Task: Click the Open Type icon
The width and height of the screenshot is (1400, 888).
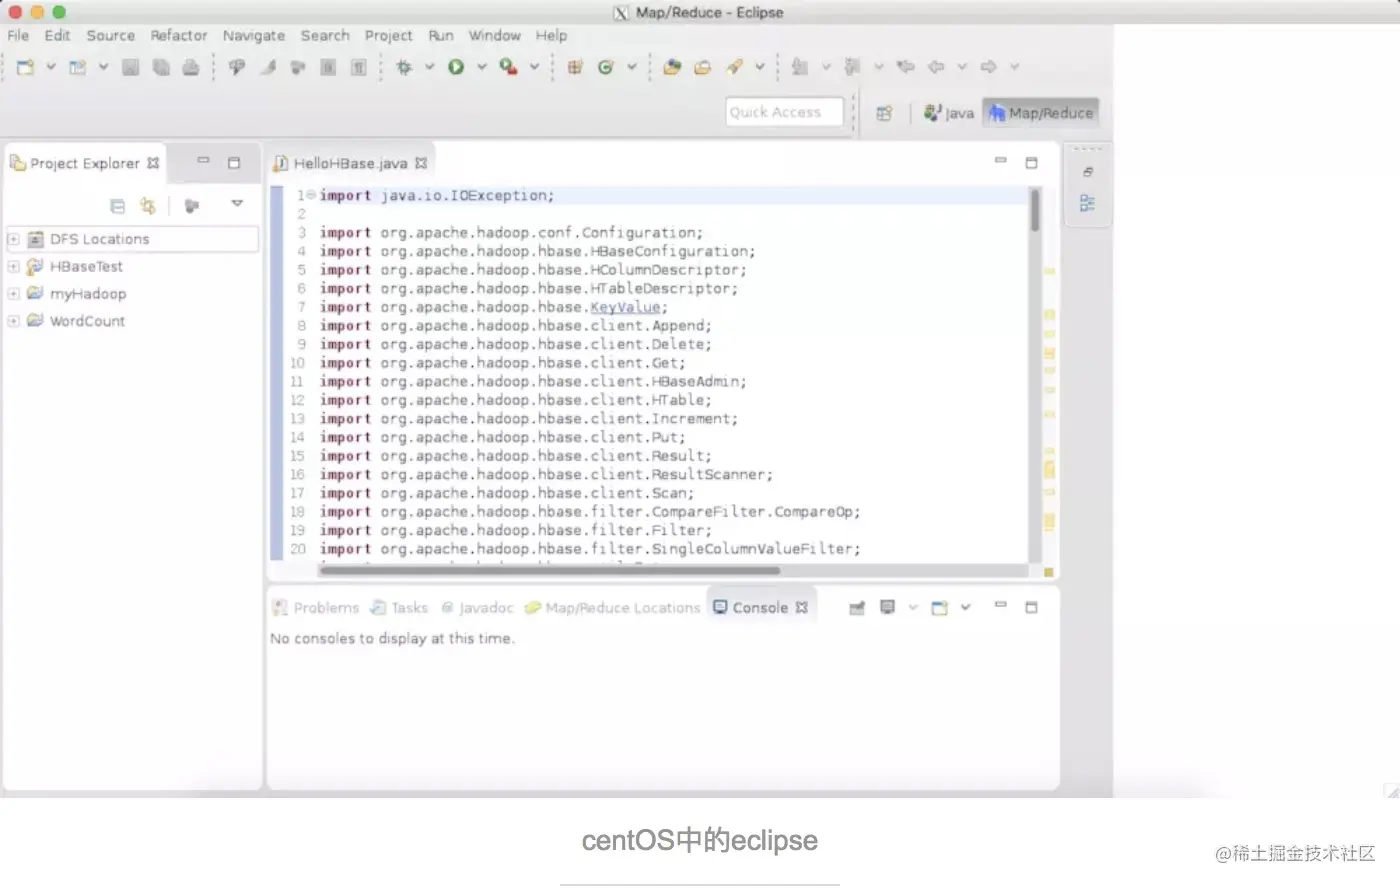Action: [x=672, y=67]
